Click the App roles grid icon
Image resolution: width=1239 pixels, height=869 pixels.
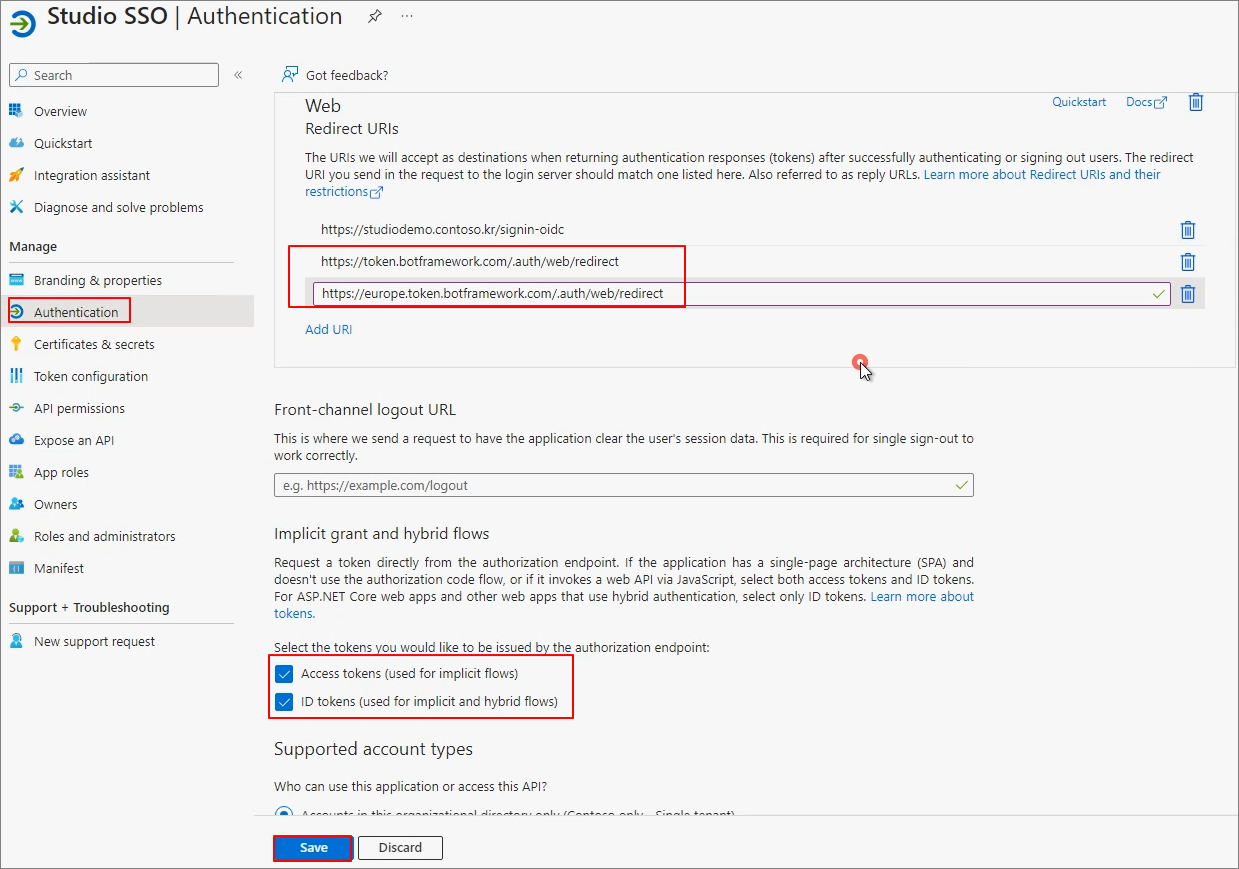click(x=16, y=472)
